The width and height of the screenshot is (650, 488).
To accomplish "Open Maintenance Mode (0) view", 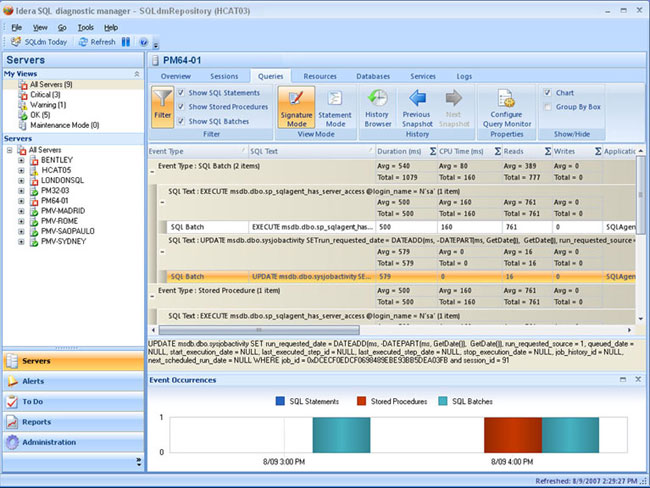I will tap(65, 125).
